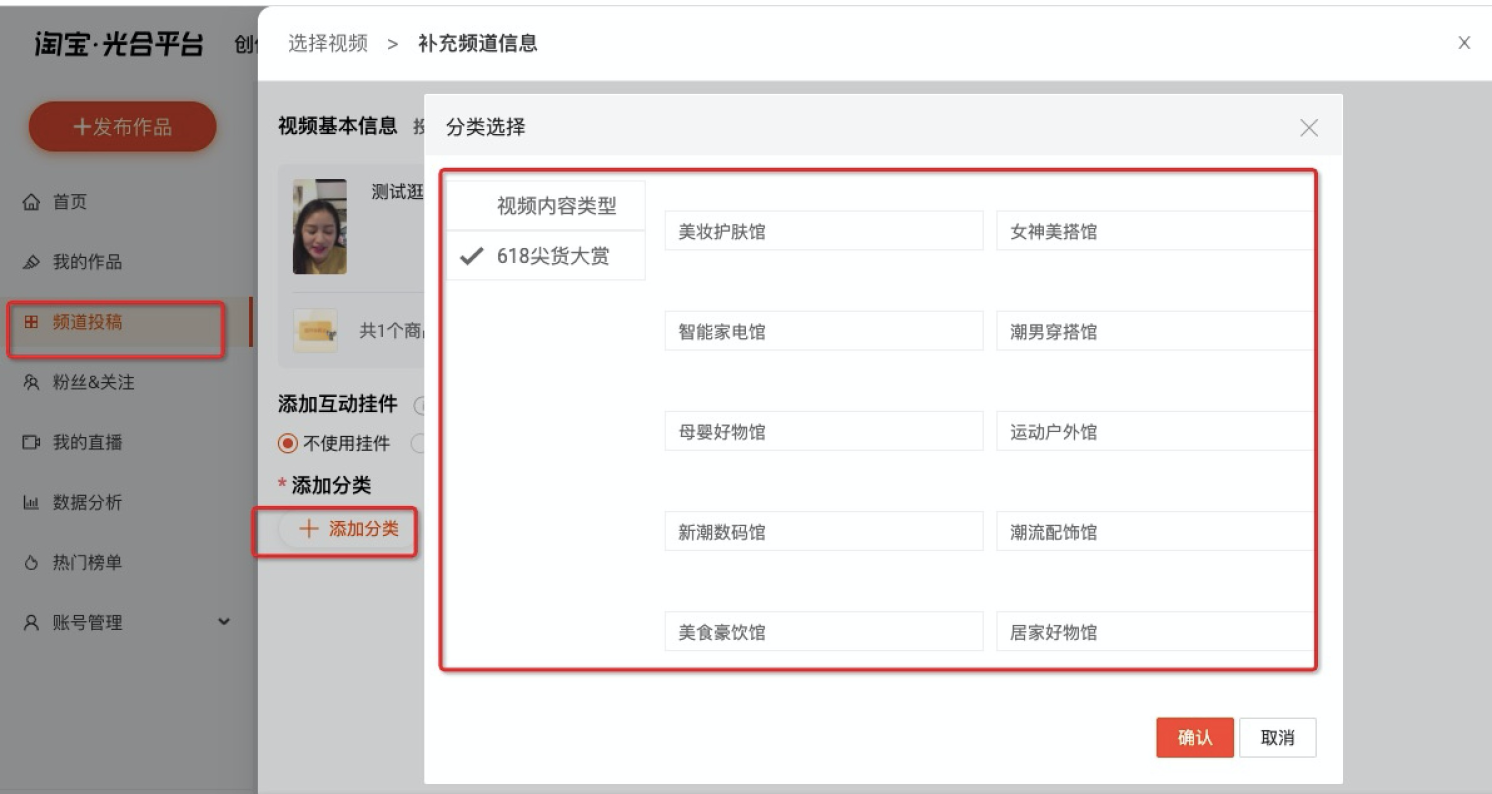Image resolution: width=1492 pixels, height=794 pixels.
Task: Pick the 美妆护肤馆 category option
Action: (823, 231)
